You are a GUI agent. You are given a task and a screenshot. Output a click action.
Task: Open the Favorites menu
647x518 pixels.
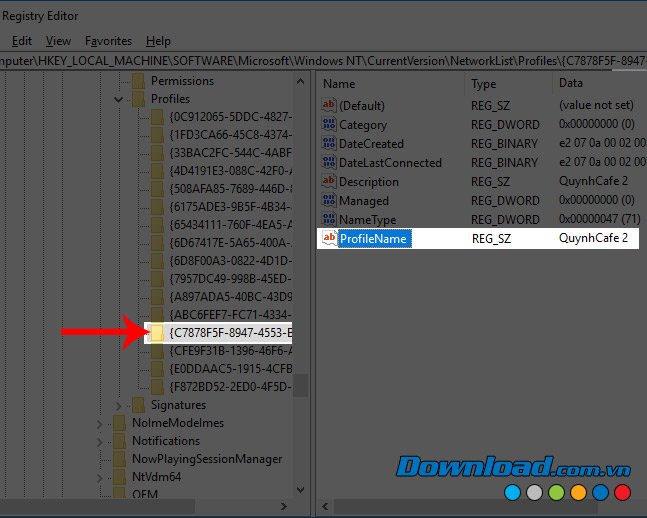(x=108, y=41)
